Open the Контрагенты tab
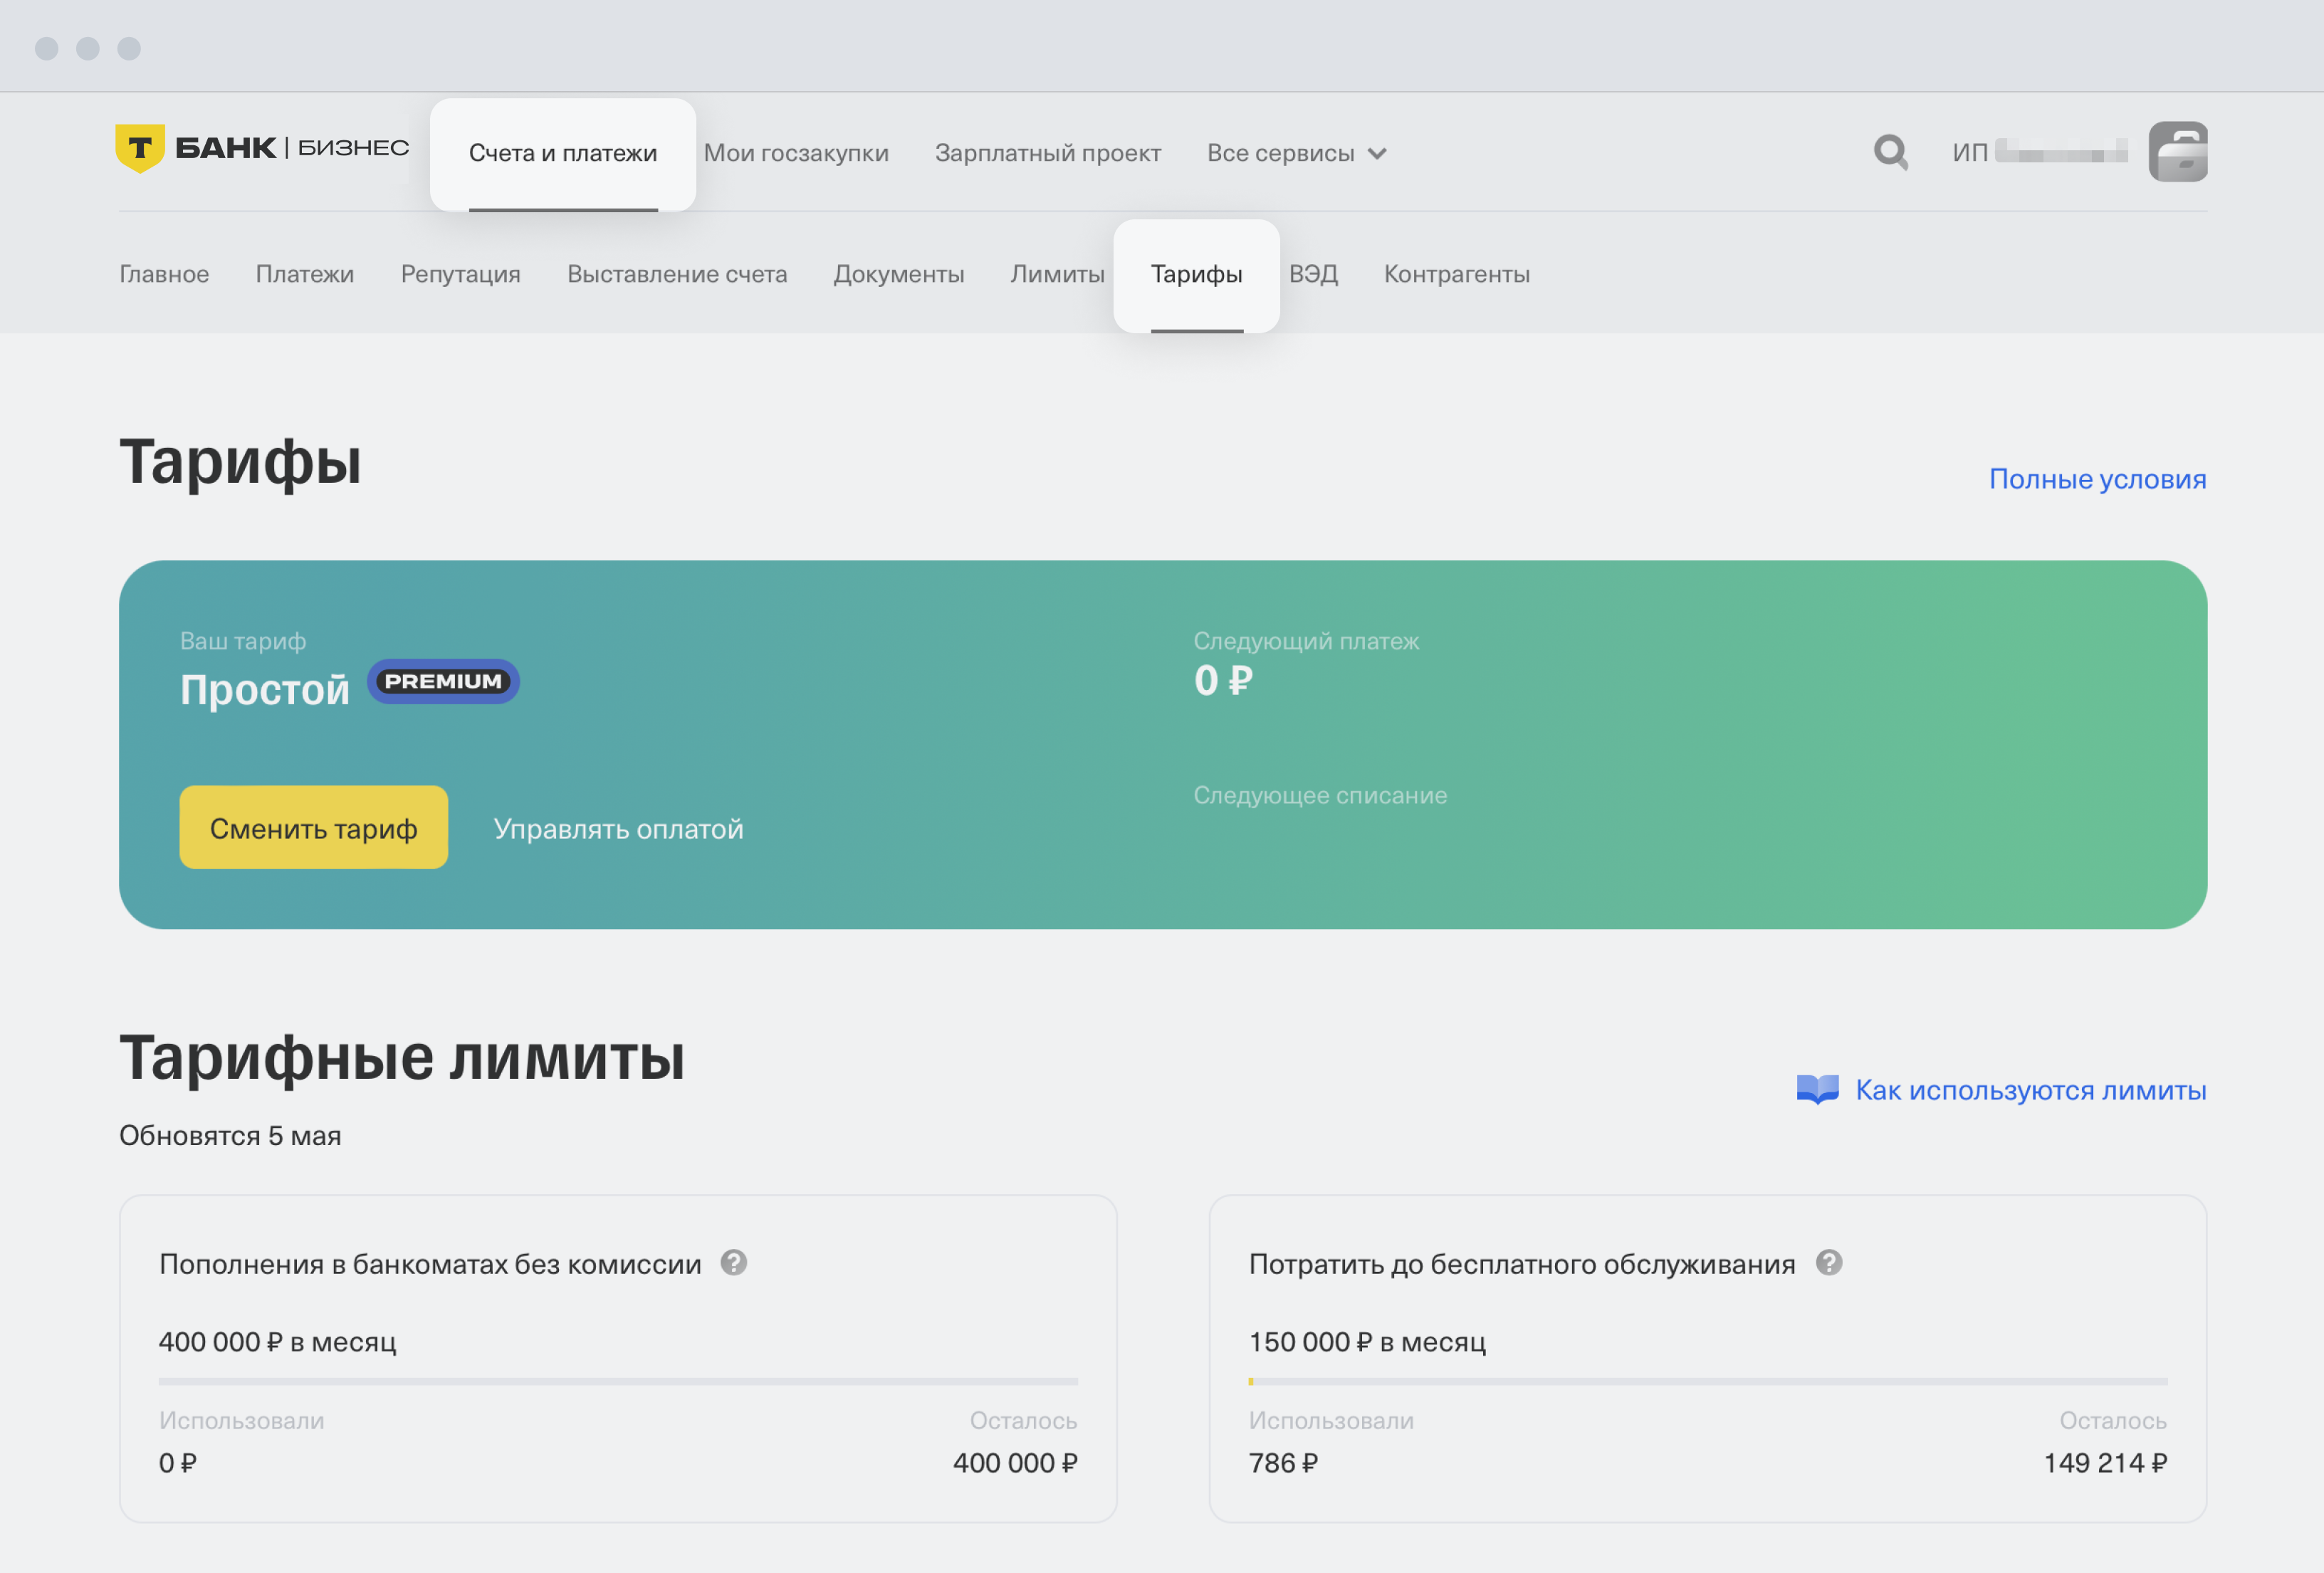 (x=1457, y=274)
